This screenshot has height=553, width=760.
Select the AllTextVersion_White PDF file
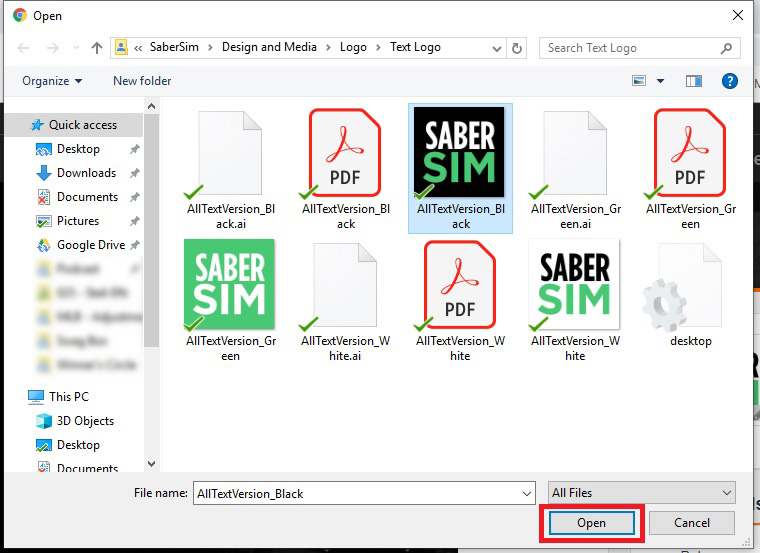point(460,300)
